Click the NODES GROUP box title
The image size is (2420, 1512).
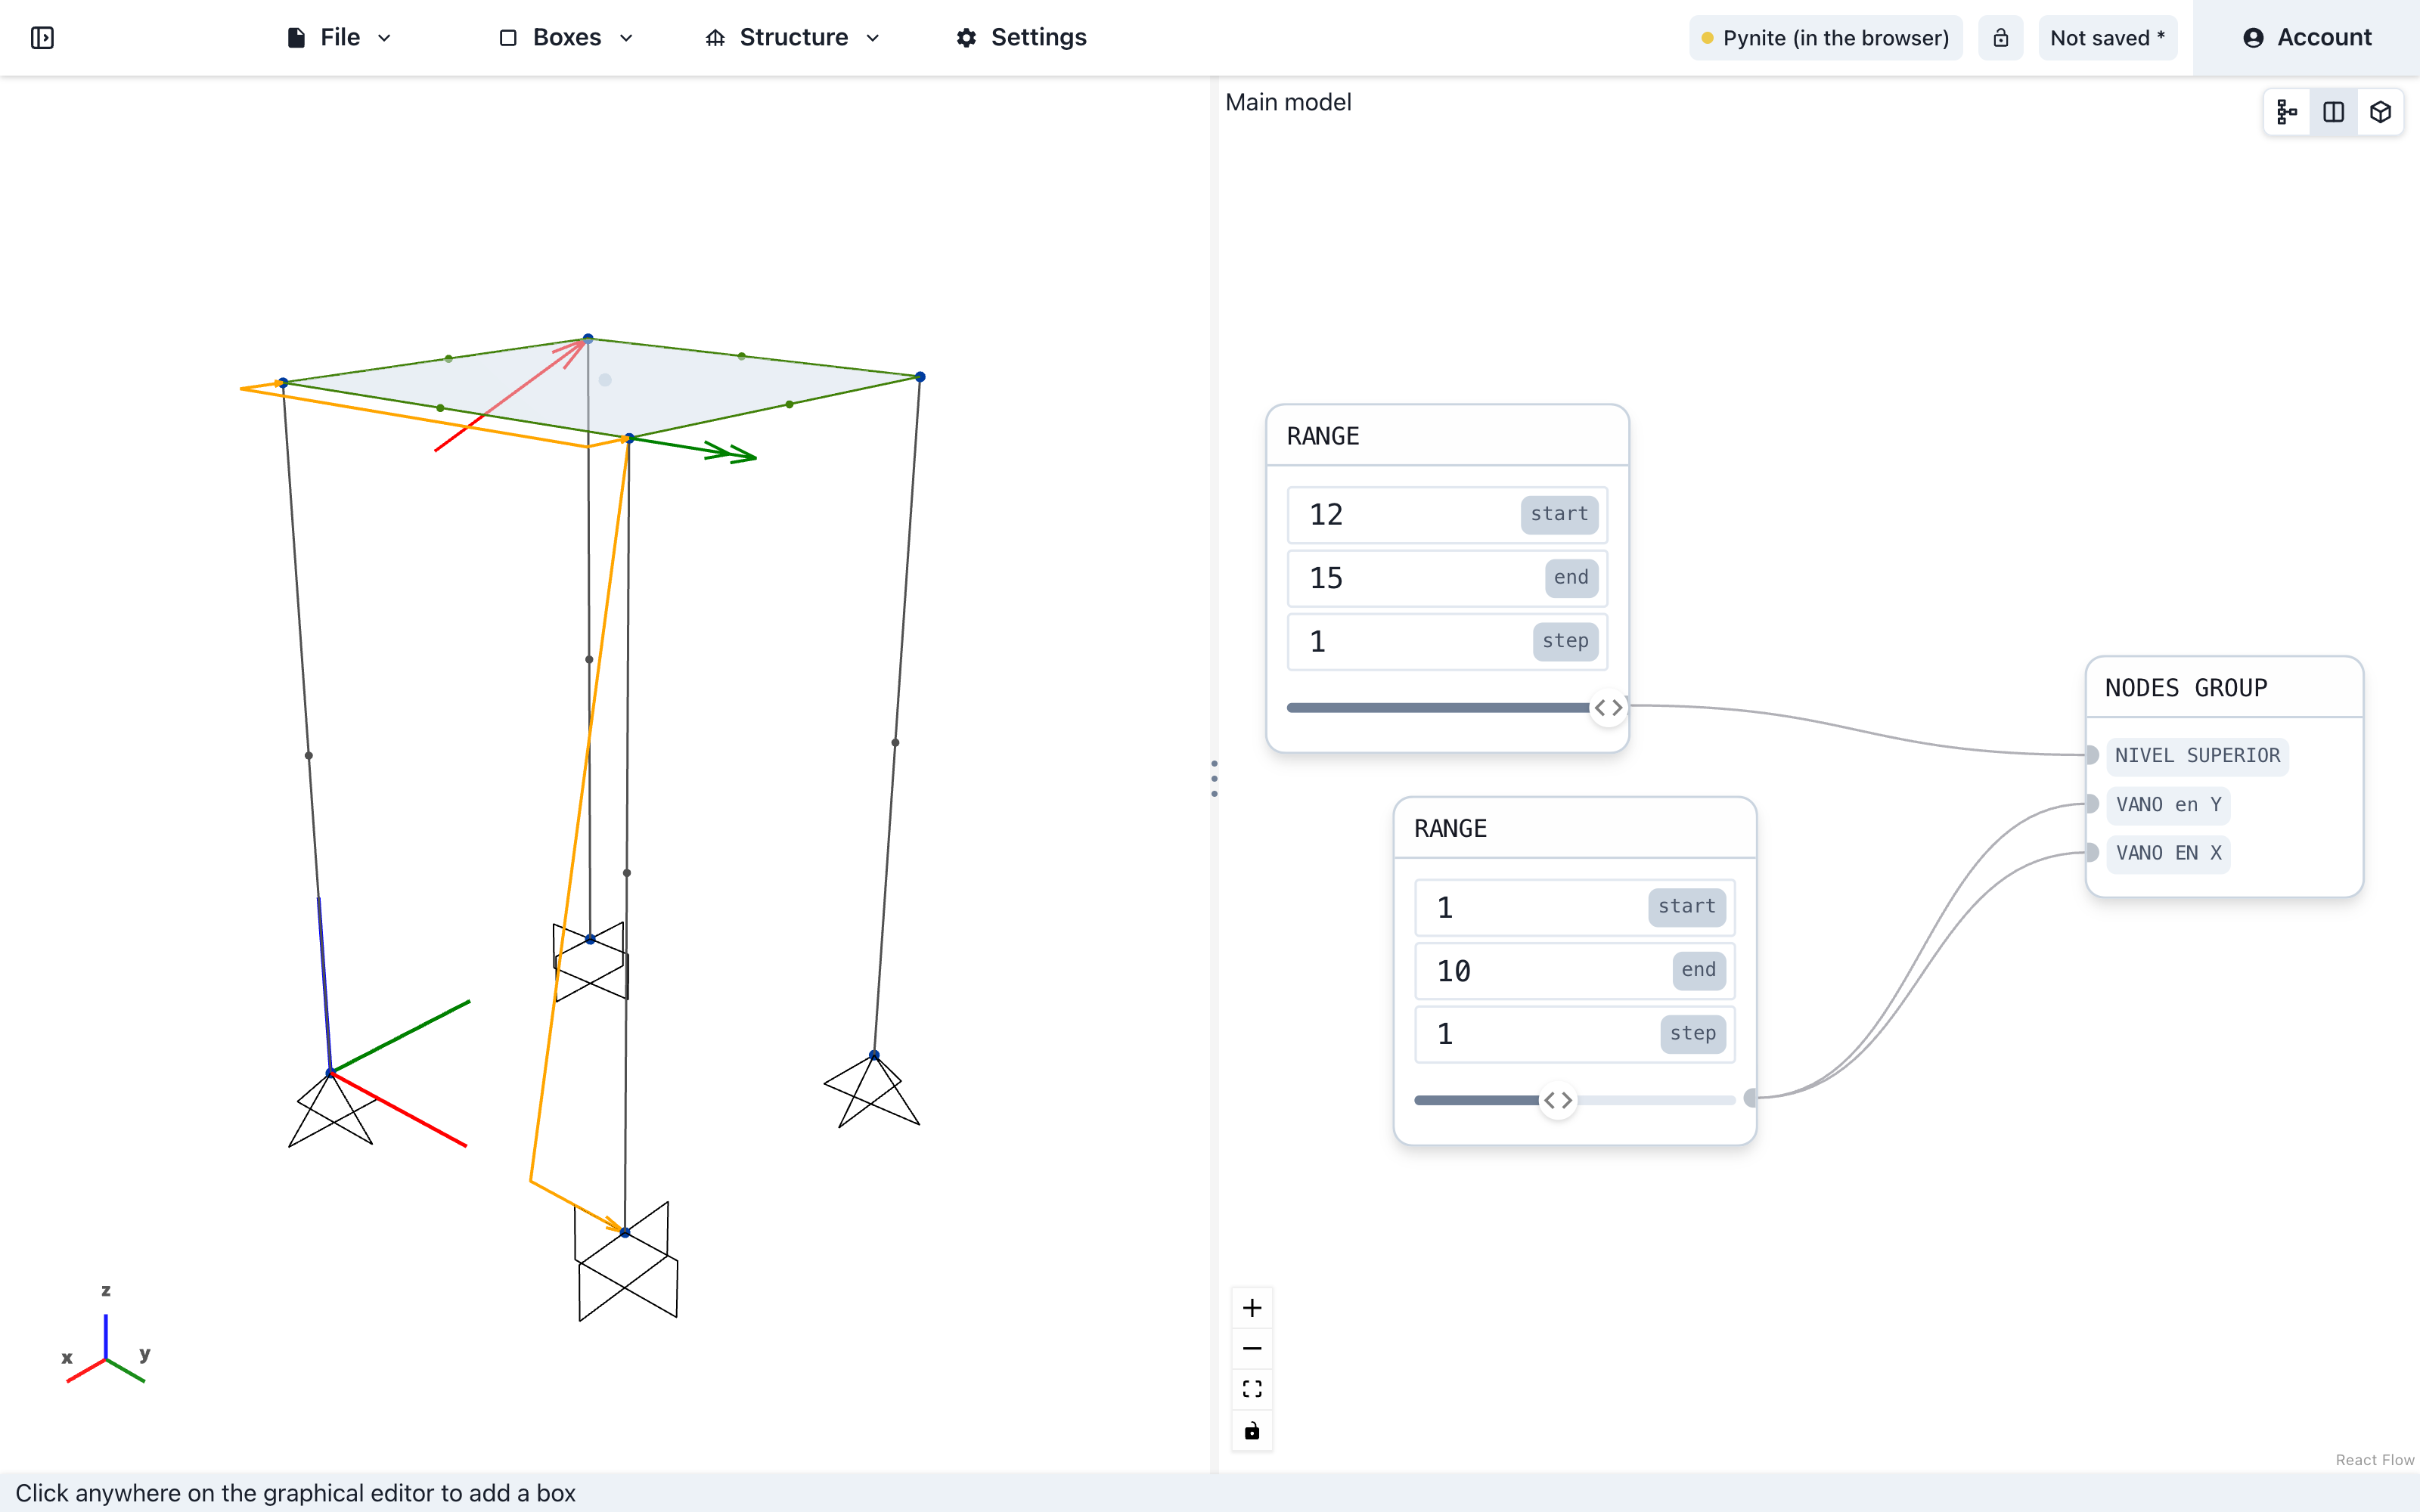point(2186,688)
